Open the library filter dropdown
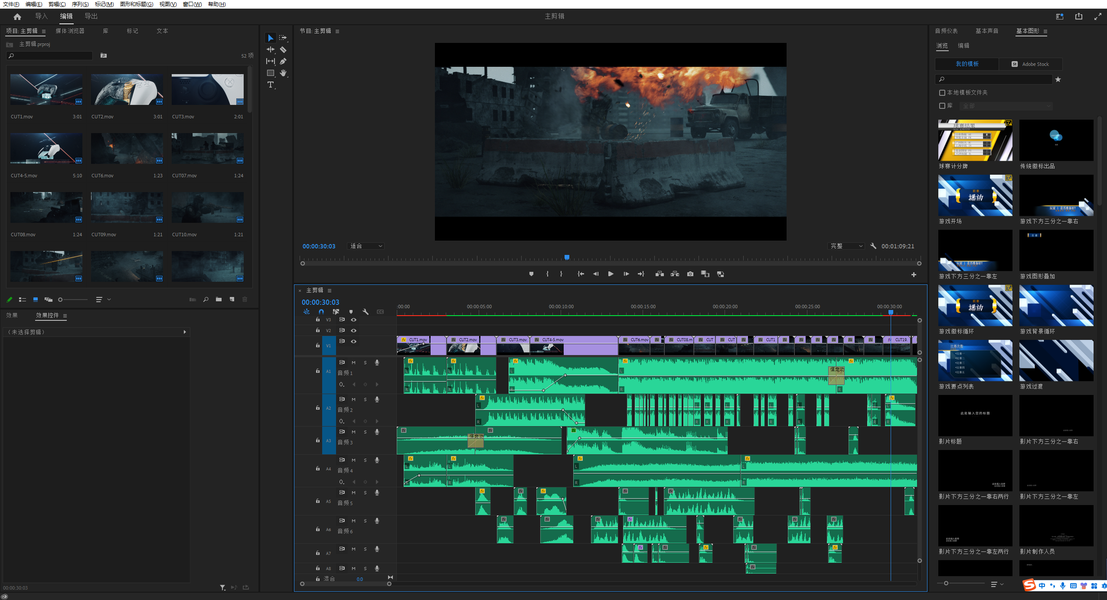Viewport: 1107px width, 600px height. [x=1006, y=106]
